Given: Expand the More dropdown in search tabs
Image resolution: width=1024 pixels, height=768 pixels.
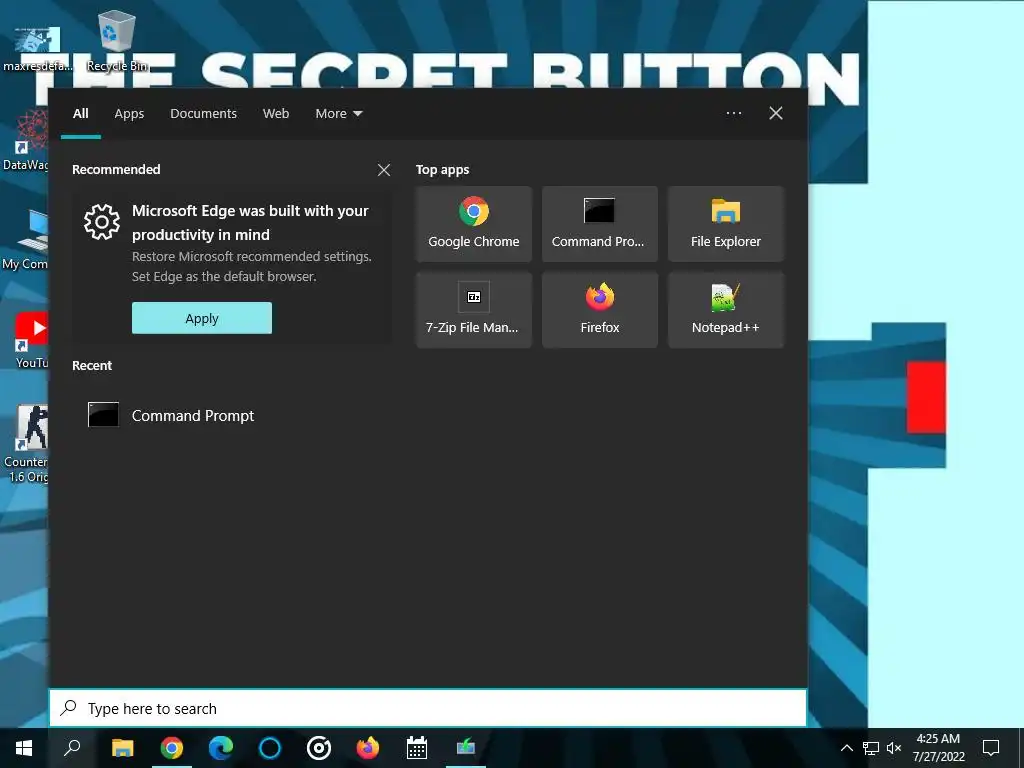Looking at the screenshot, I should 338,114.
